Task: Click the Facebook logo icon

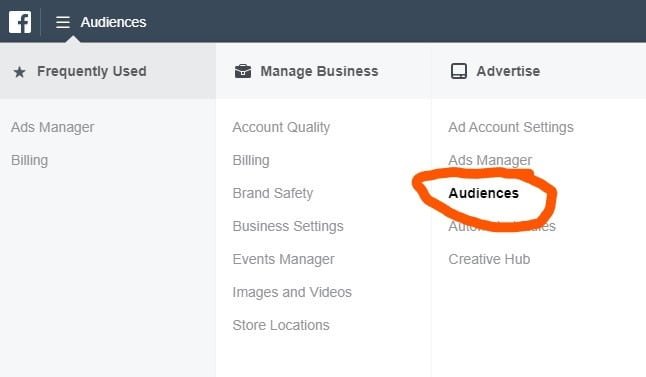Action: coord(20,22)
